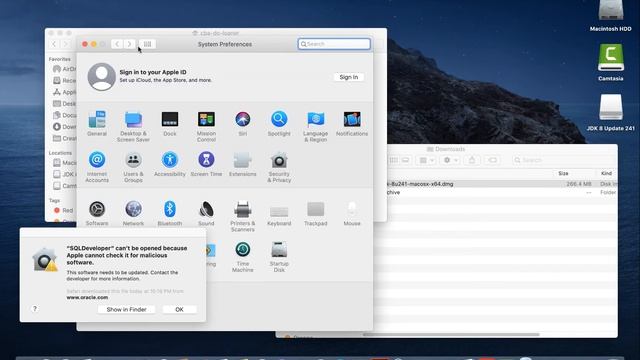
Task: Open Dock preferences
Action: (170, 124)
